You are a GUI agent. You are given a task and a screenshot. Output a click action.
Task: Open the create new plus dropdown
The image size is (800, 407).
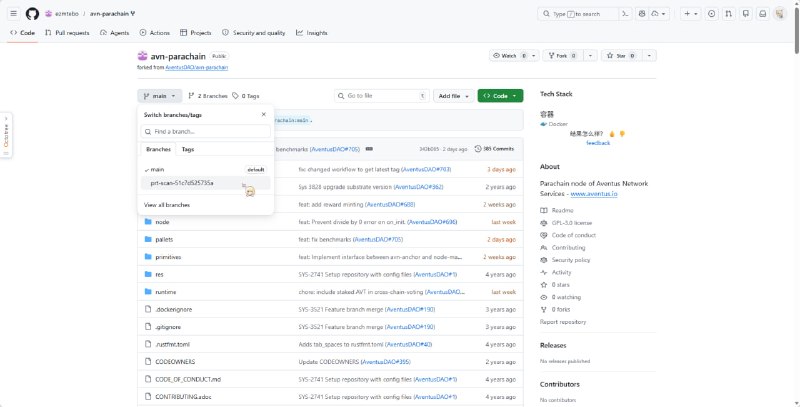(691, 14)
